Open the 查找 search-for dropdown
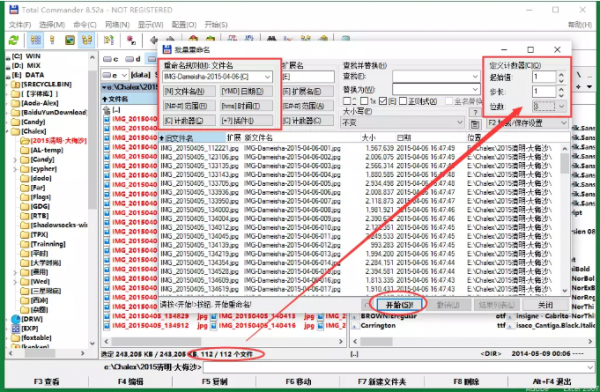600x392 pixels. [x=475, y=77]
